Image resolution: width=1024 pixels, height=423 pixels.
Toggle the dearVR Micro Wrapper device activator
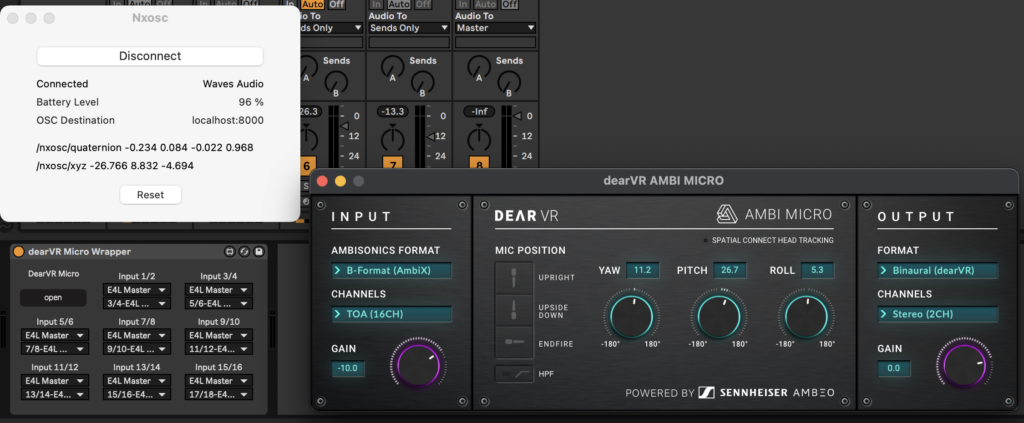(x=19, y=251)
